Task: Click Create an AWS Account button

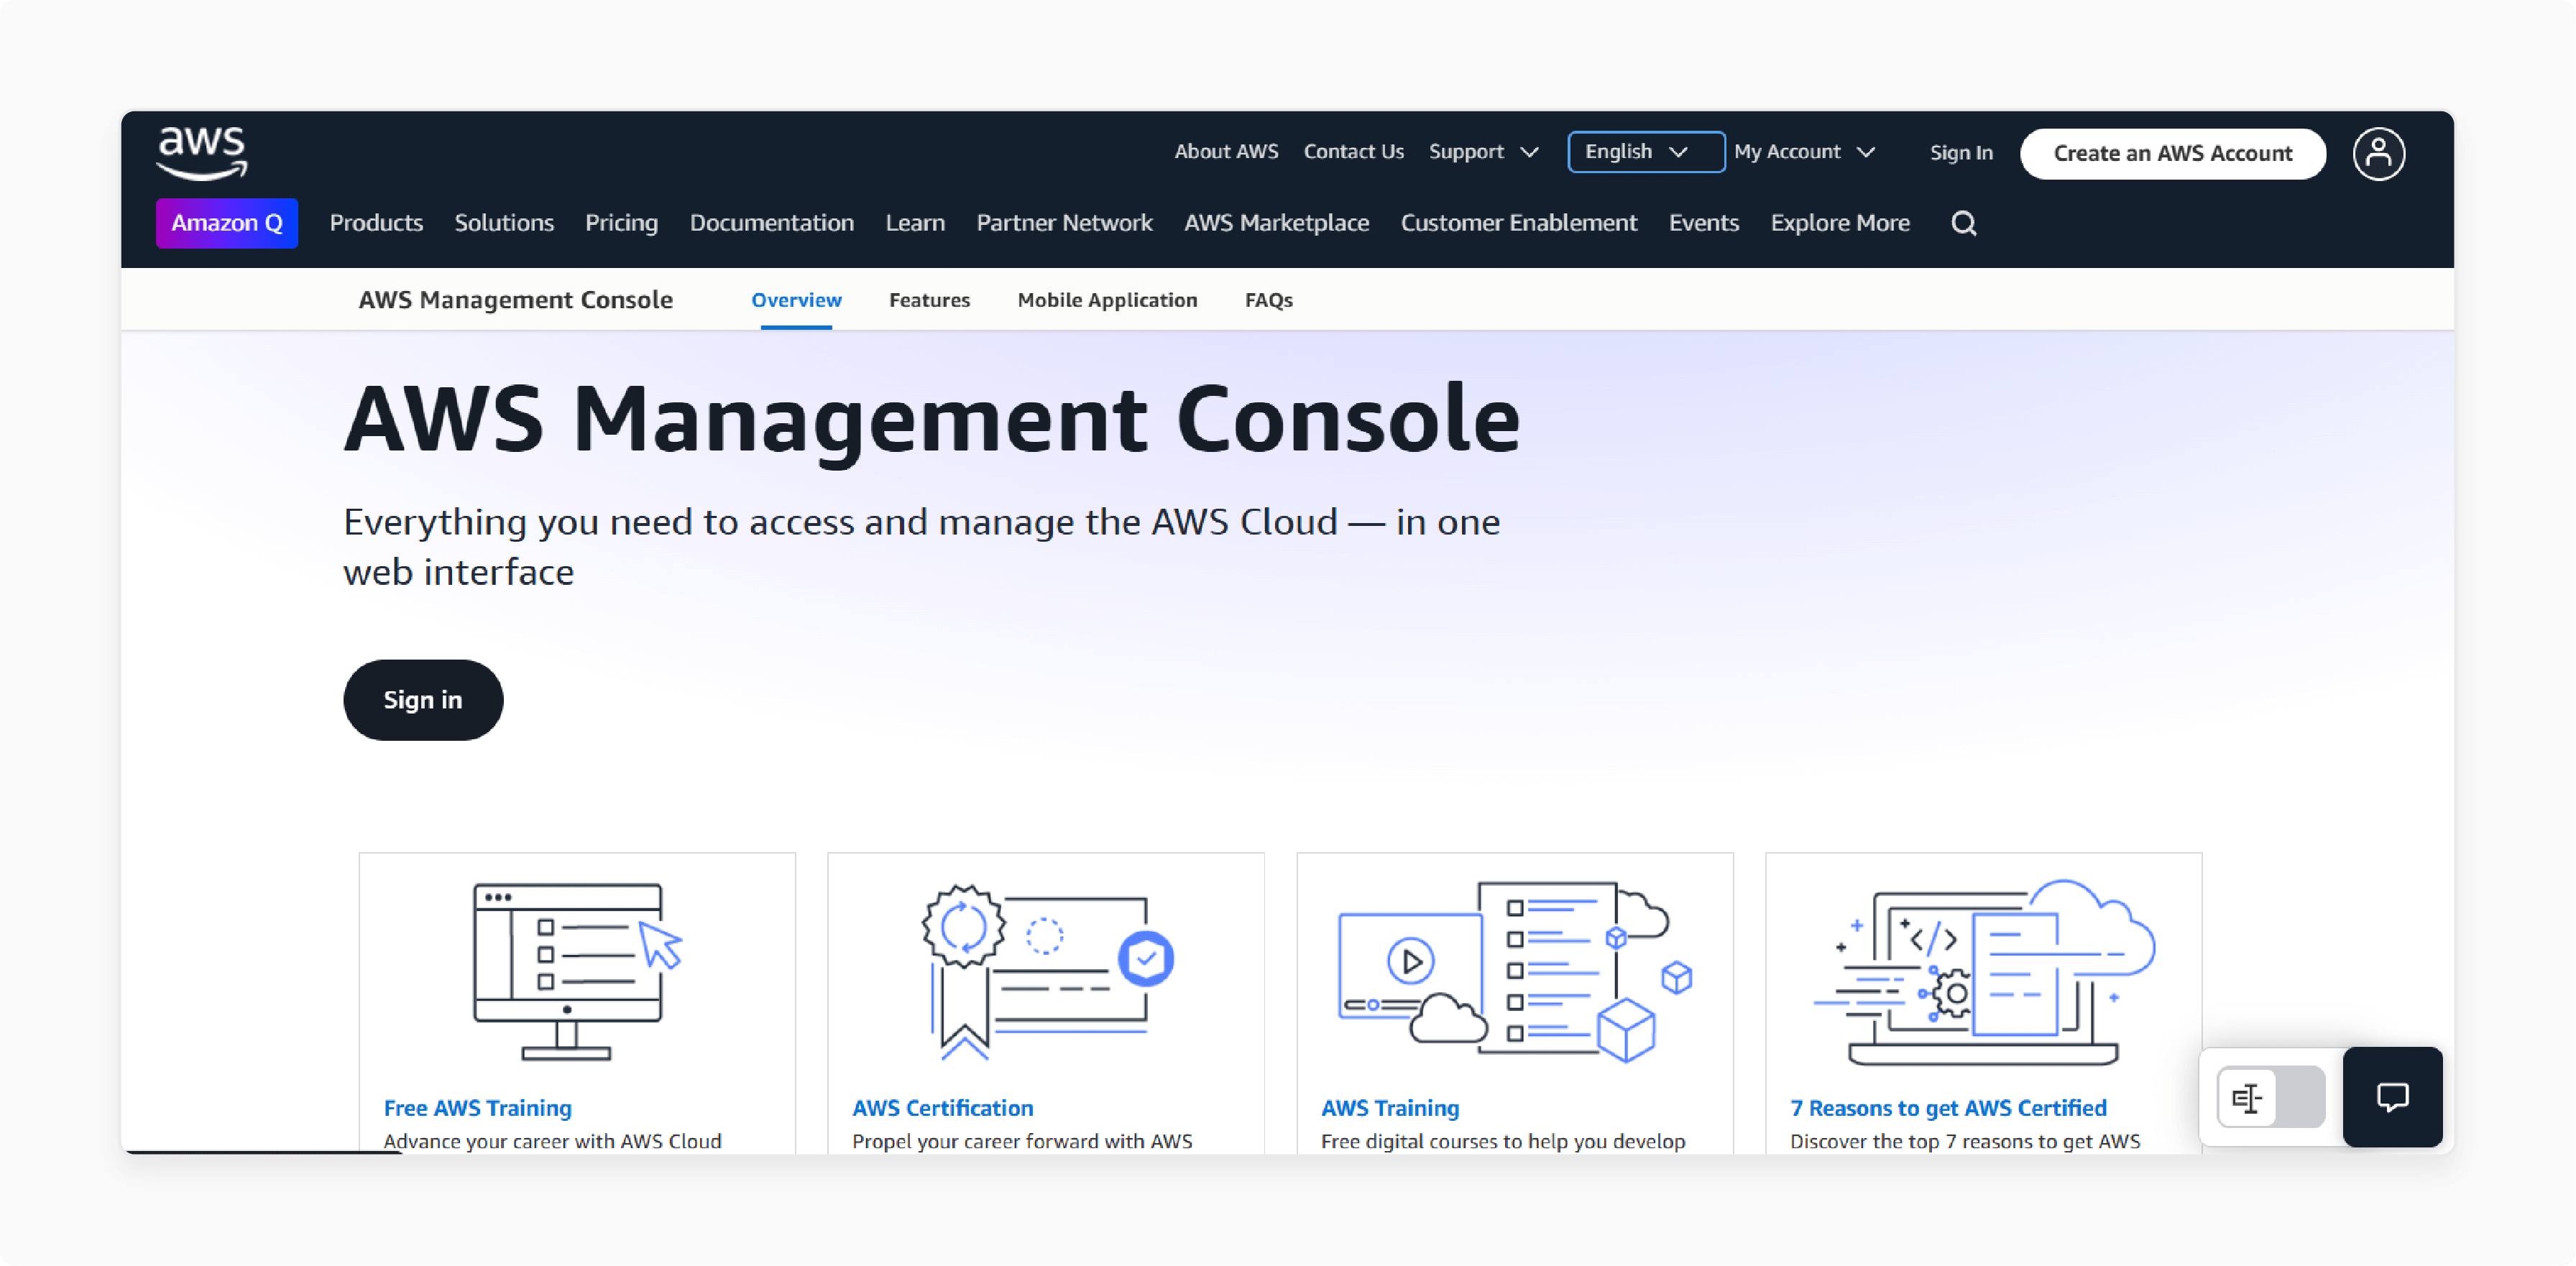Action: [2172, 153]
